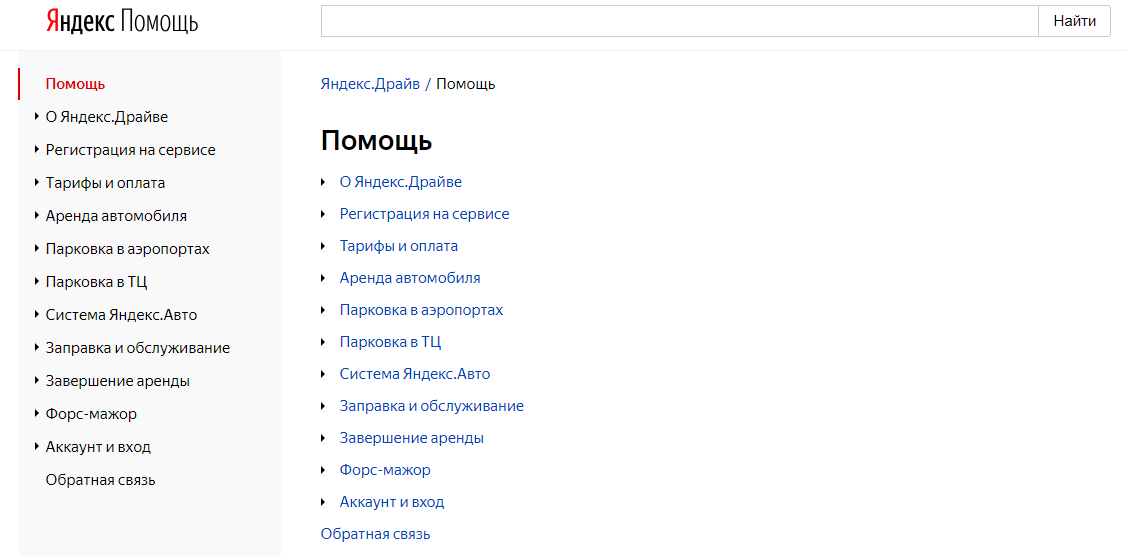Viewport: 1127px width, 556px height.
Task: Follow the blue Тарифы и оплата link
Action: [x=399, y=246]
